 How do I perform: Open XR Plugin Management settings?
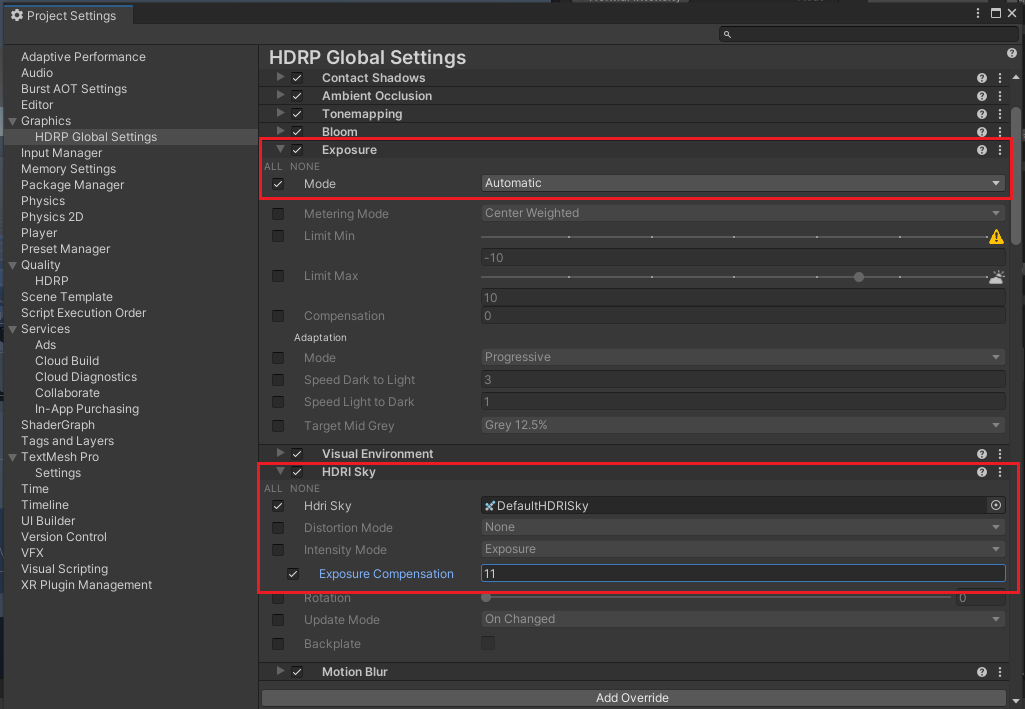click(x=86, y=585)
